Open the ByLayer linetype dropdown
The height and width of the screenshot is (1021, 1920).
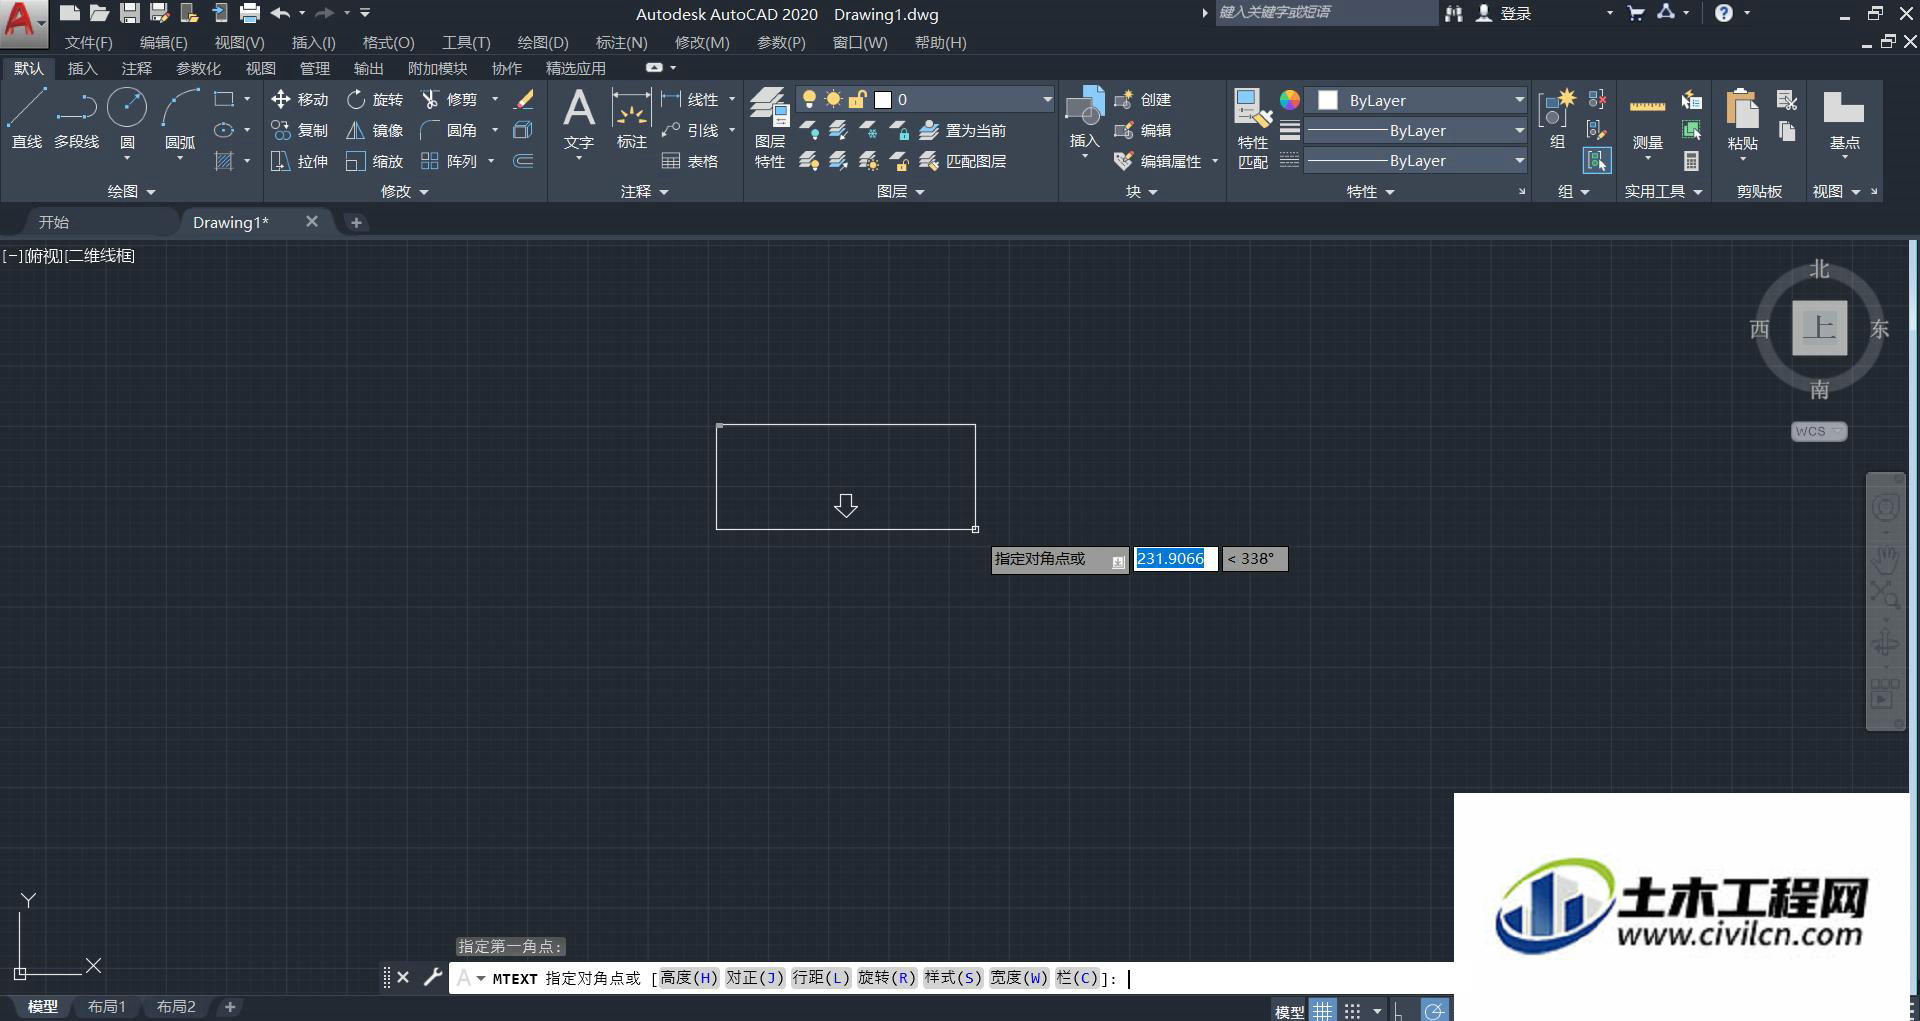[x=1519, y=160]
